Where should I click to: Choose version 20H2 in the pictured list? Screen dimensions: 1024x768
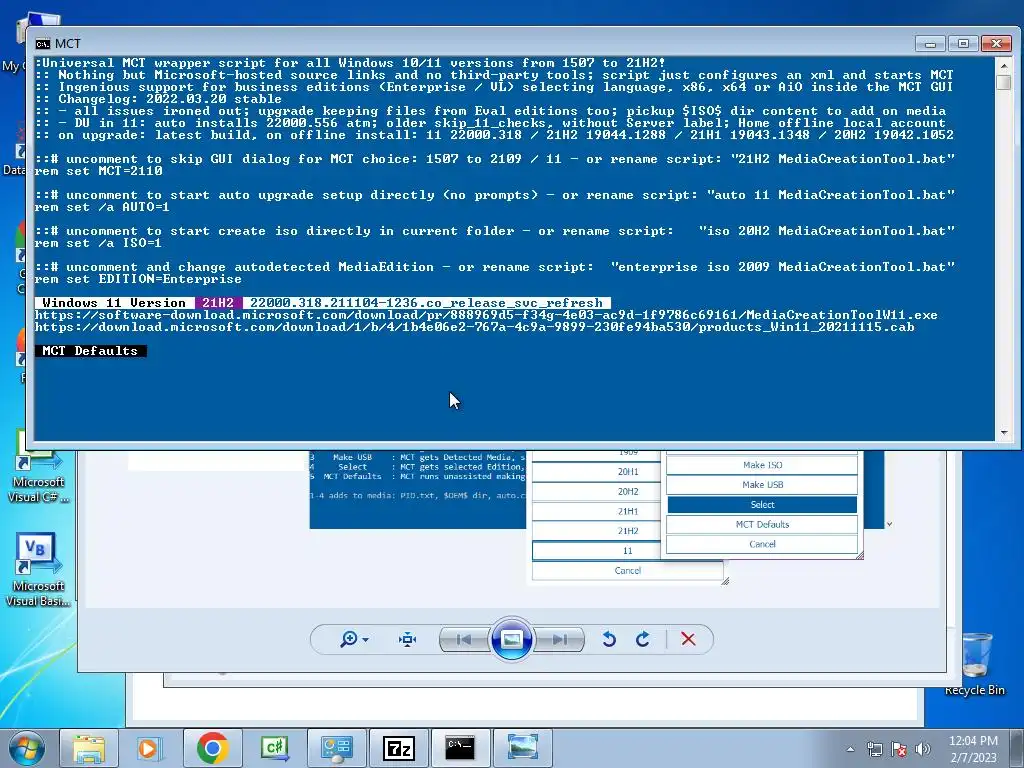click(x=628, y=491)
